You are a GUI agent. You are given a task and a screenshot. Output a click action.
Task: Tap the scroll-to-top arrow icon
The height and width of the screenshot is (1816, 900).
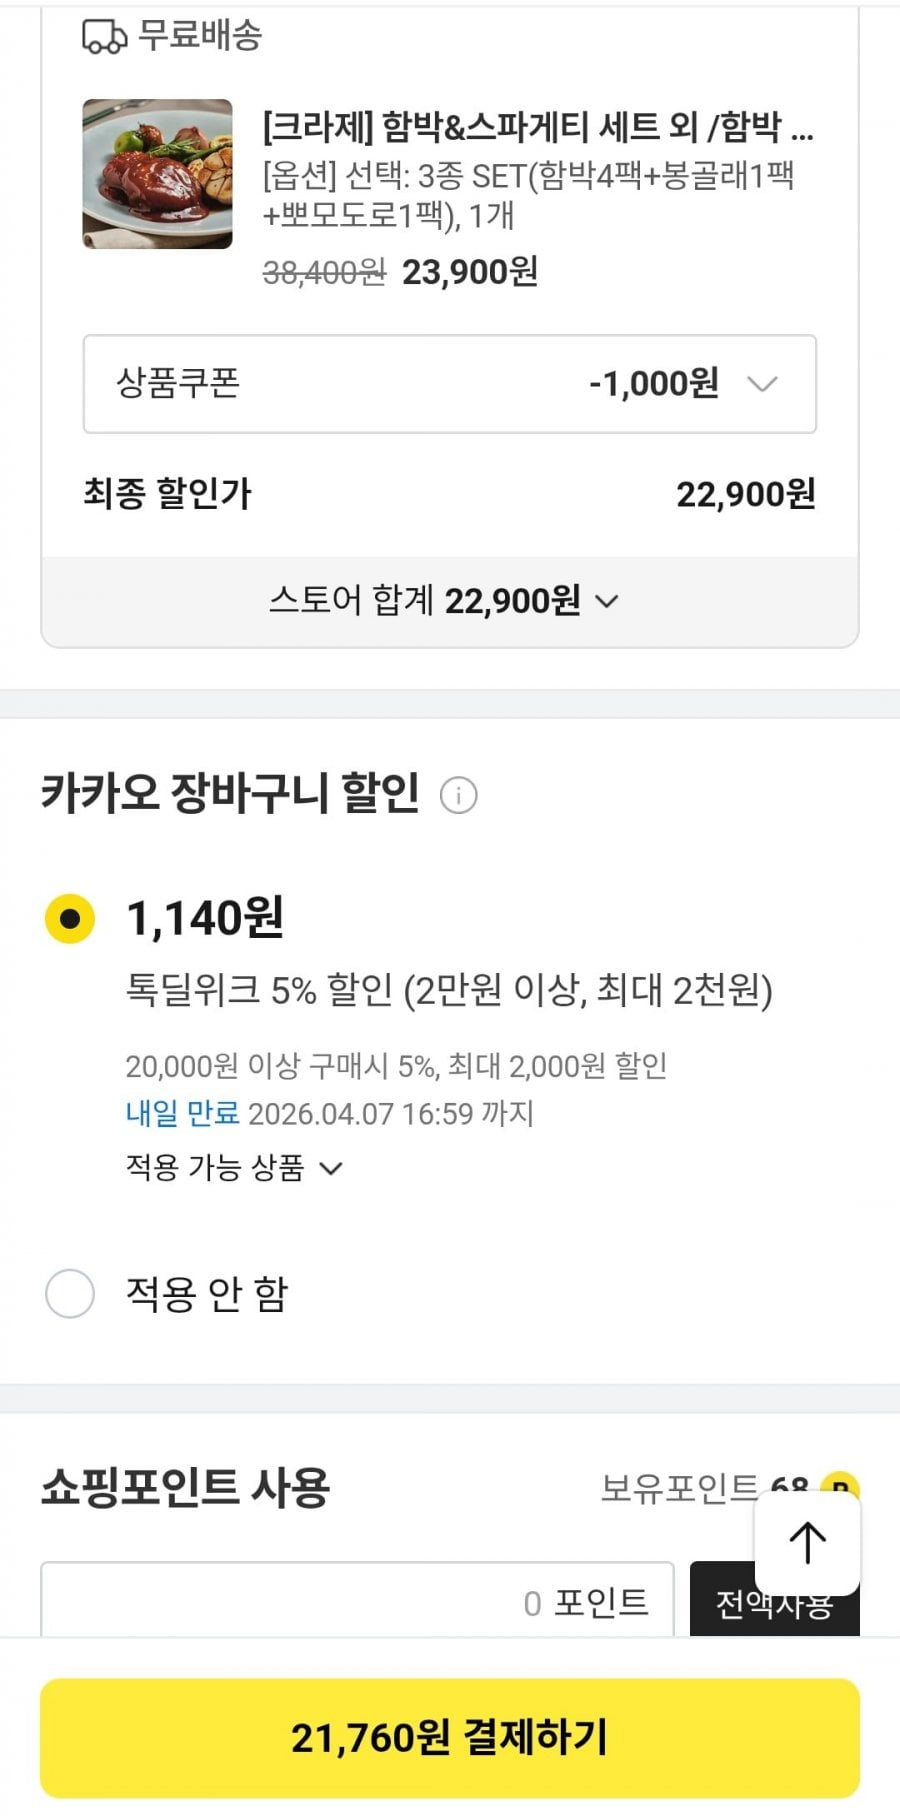click(x=807, y=1543)
